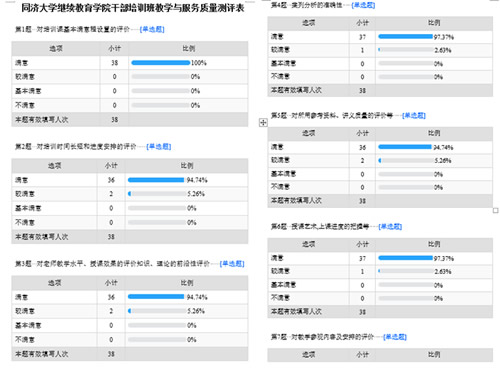
Task: Click the table move handle cross icon
Action: 263,123
